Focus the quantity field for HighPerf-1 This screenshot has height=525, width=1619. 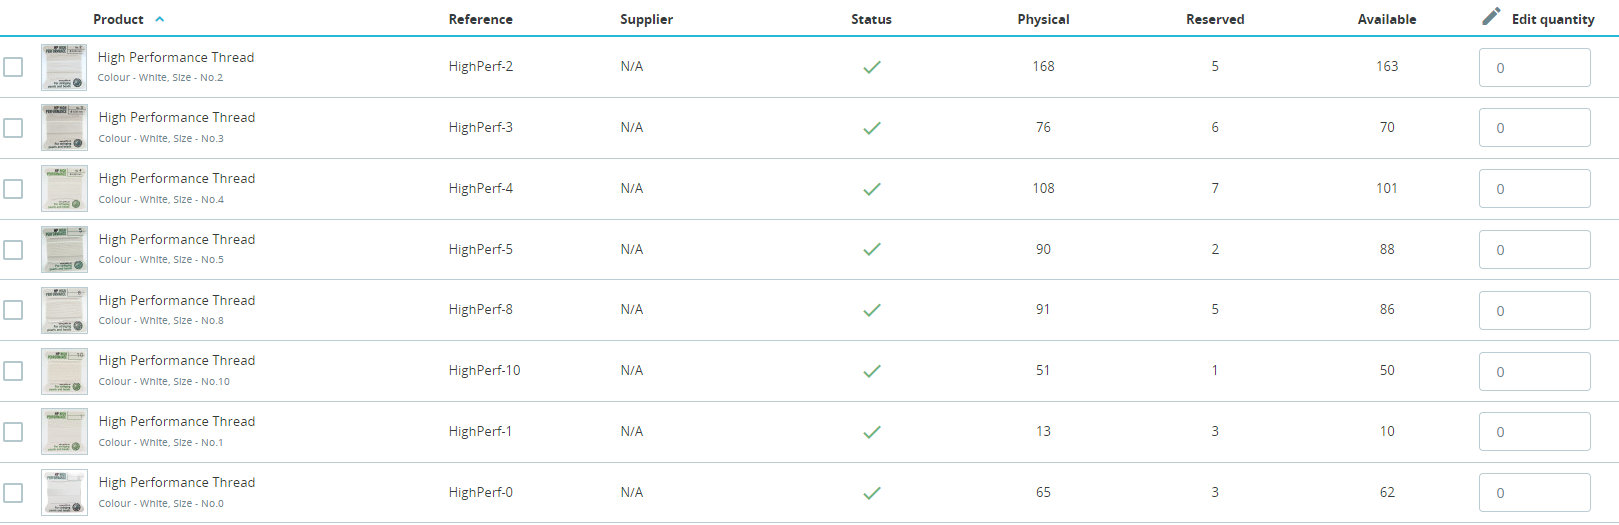tap(1534, 432)
